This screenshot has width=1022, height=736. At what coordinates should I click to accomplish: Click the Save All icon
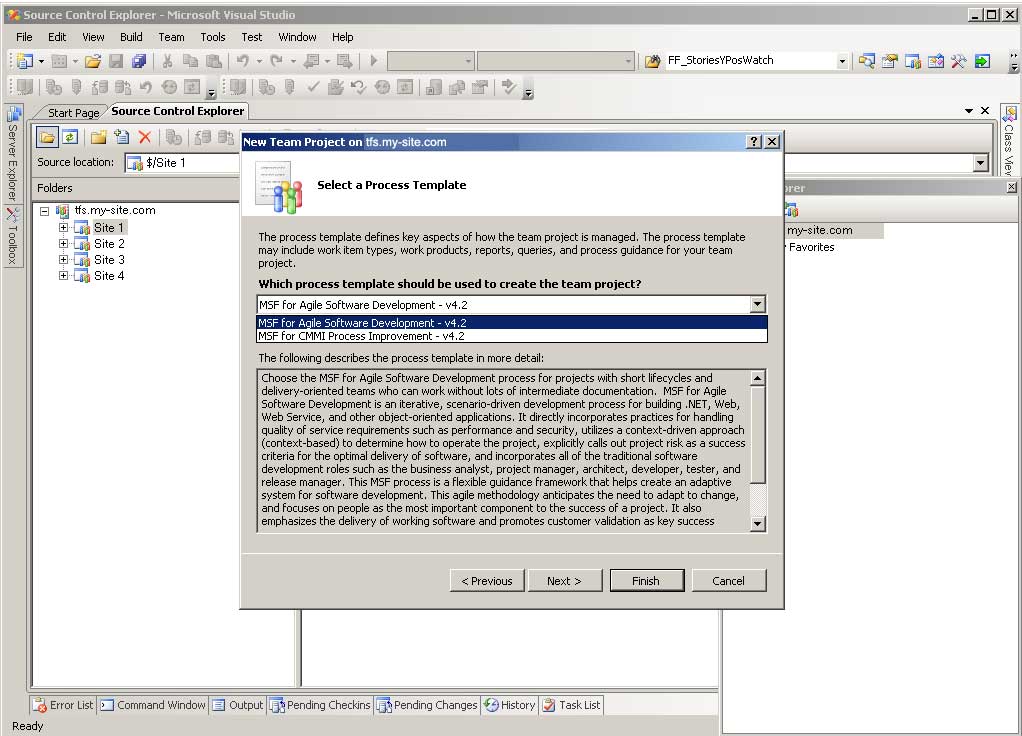[x=139, y=61]
